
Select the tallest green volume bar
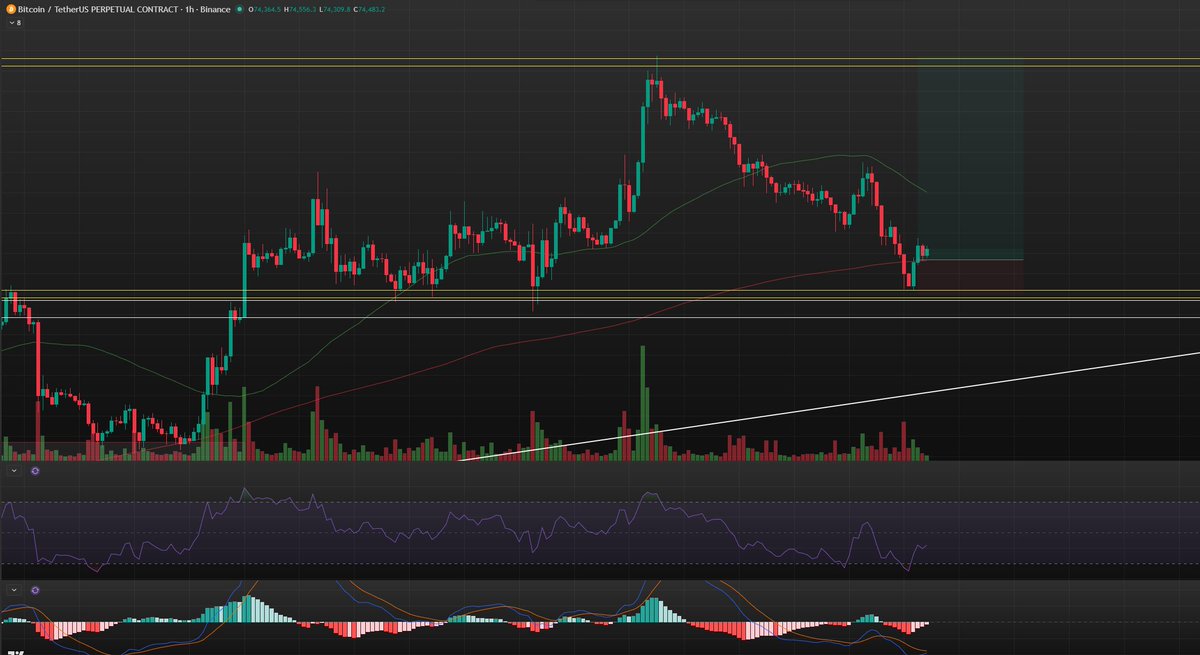[641, 400]
